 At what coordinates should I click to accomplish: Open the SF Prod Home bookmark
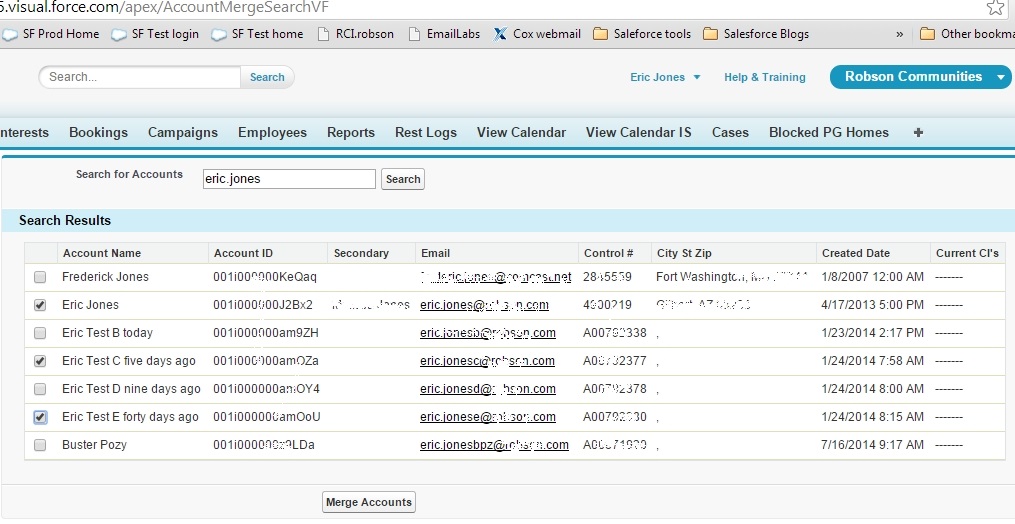[58, 34]
